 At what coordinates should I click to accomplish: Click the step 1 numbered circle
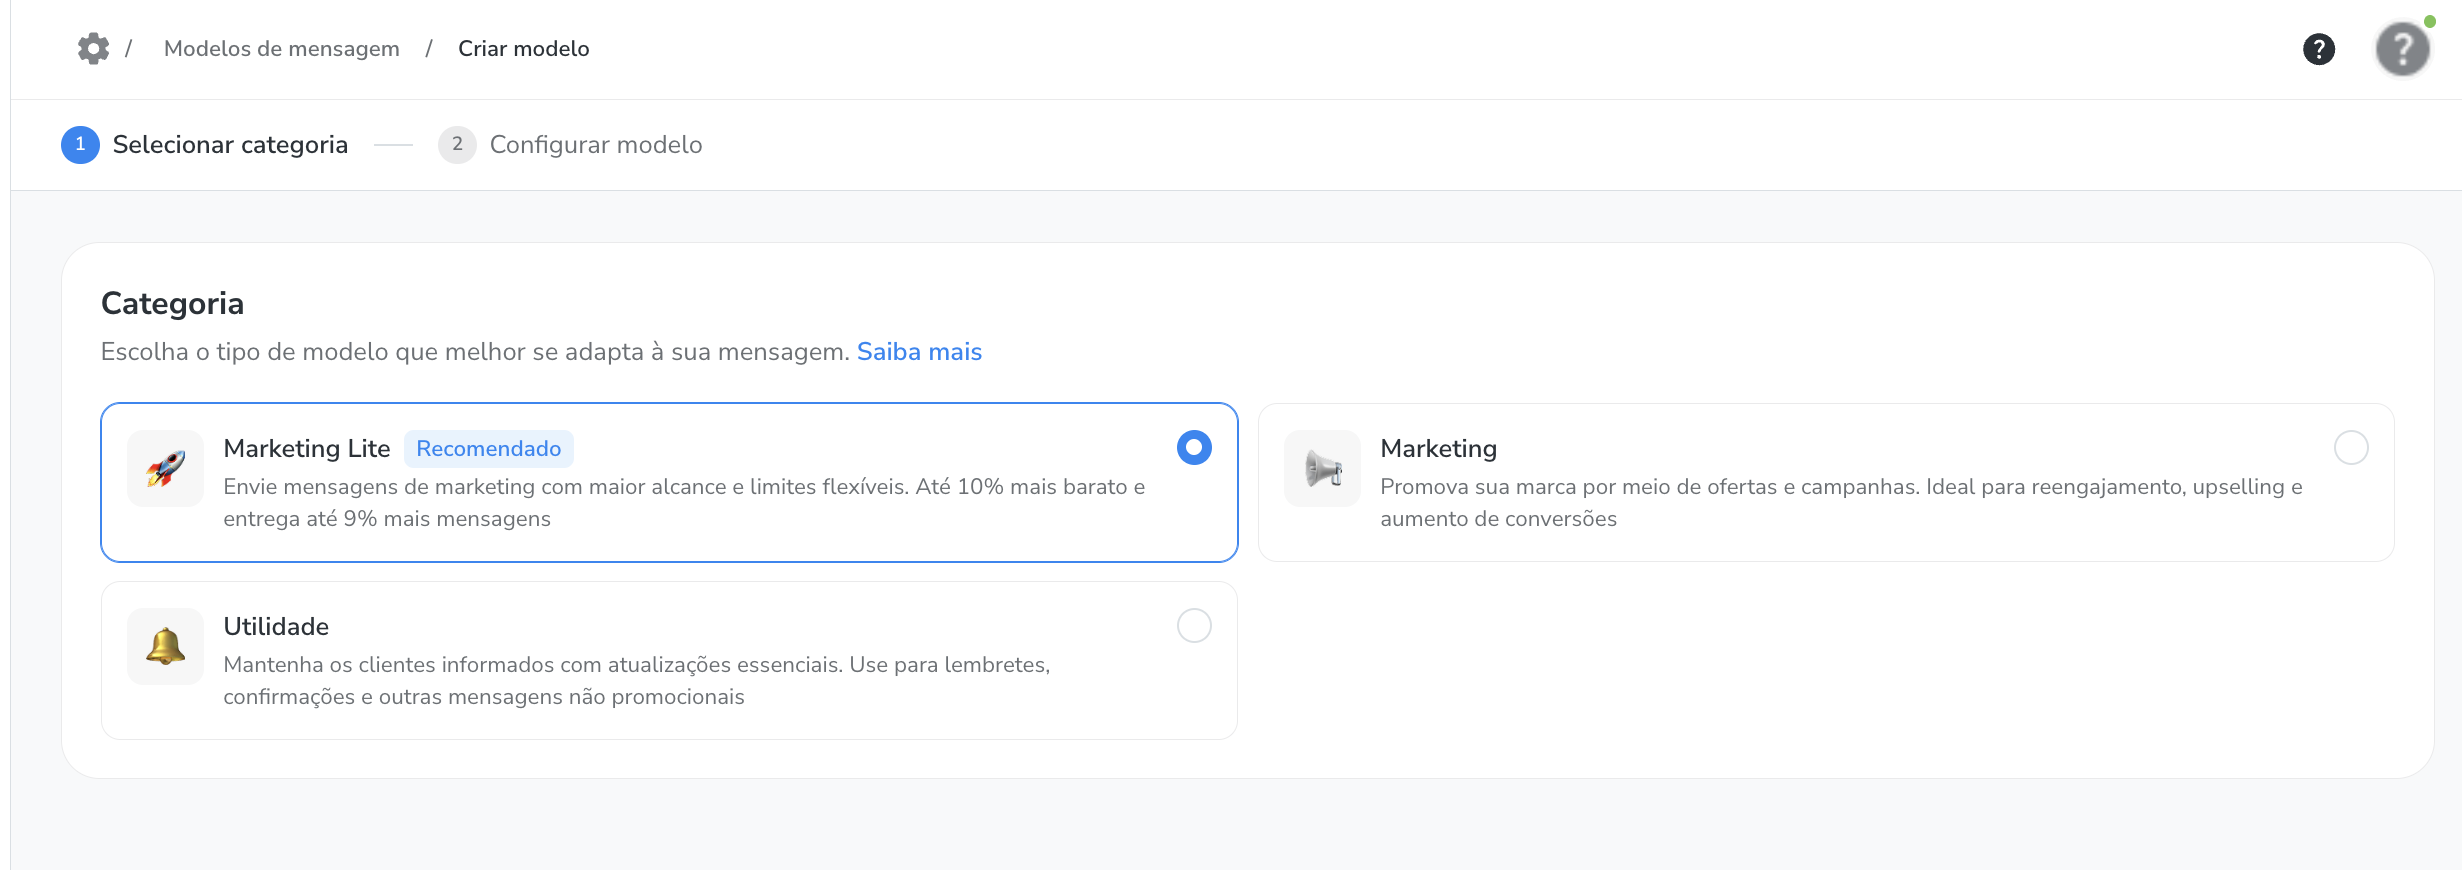80,145
